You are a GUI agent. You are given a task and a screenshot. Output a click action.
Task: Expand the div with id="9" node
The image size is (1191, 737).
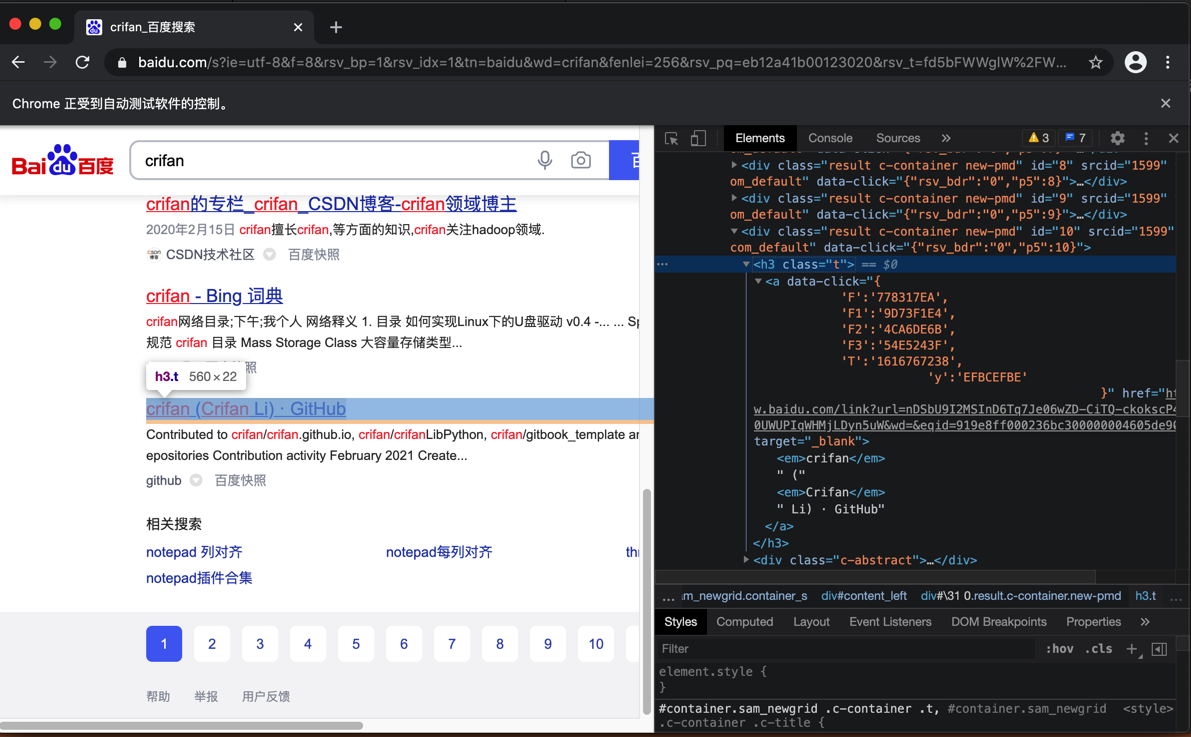734,198
